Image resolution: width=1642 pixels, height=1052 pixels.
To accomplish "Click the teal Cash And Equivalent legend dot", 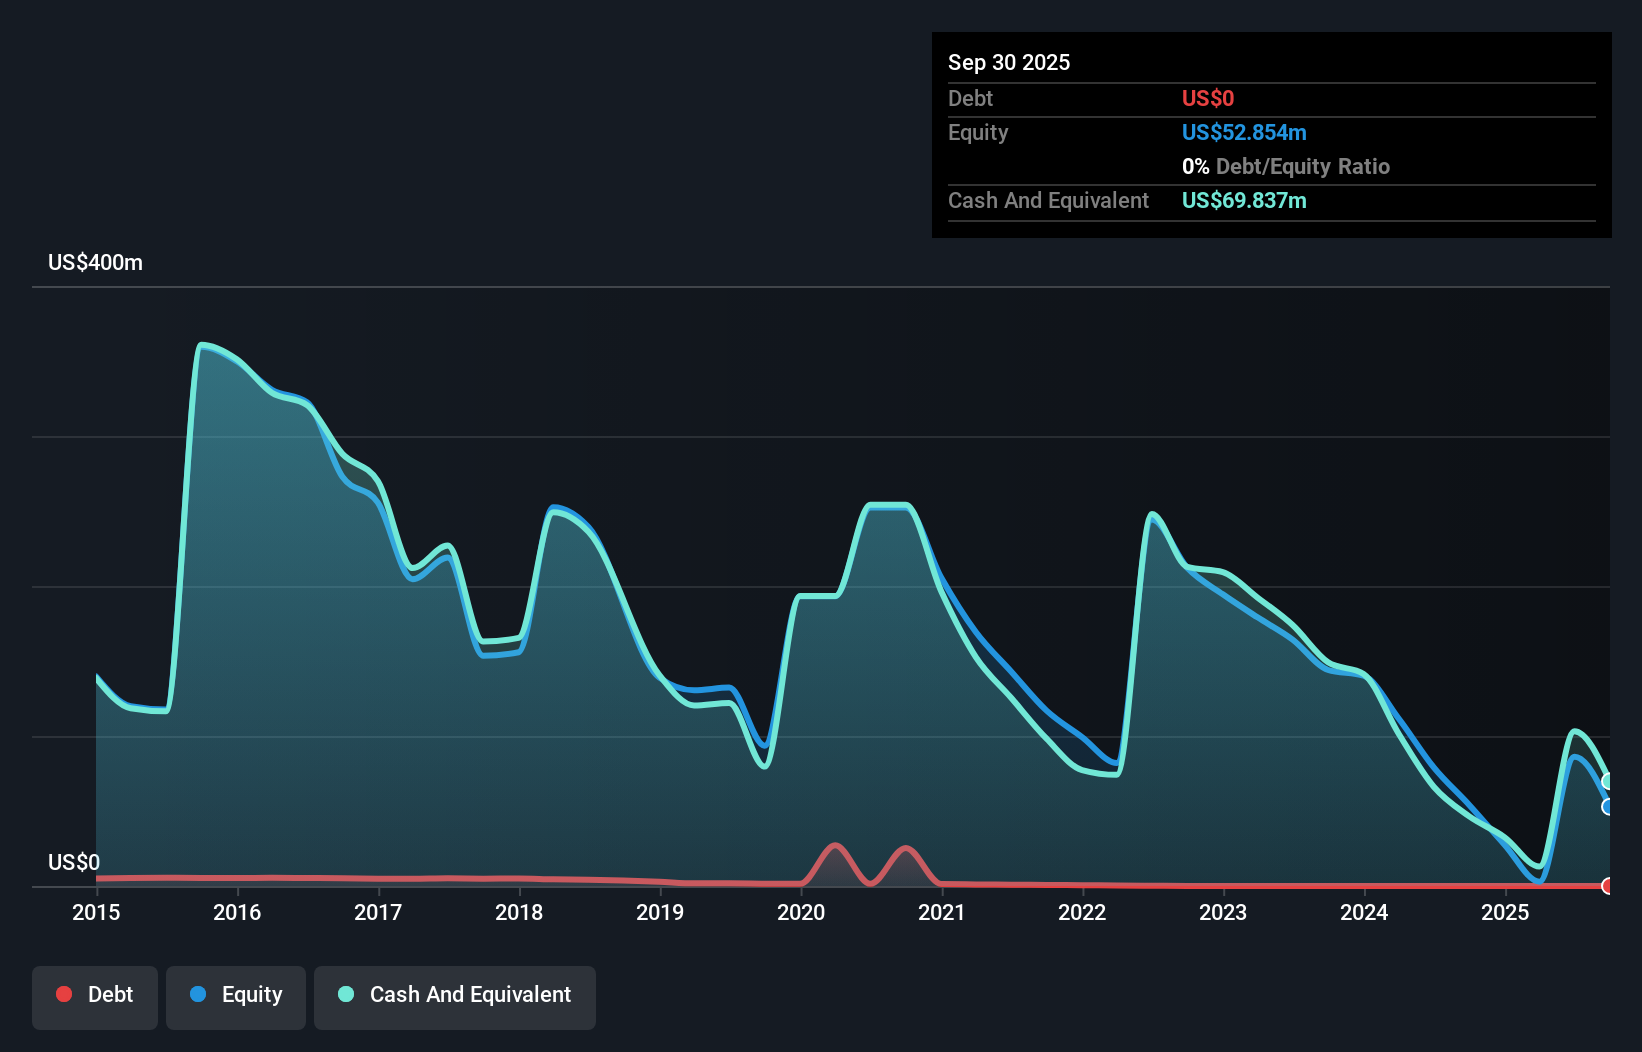I will click(x=345, y=994).
